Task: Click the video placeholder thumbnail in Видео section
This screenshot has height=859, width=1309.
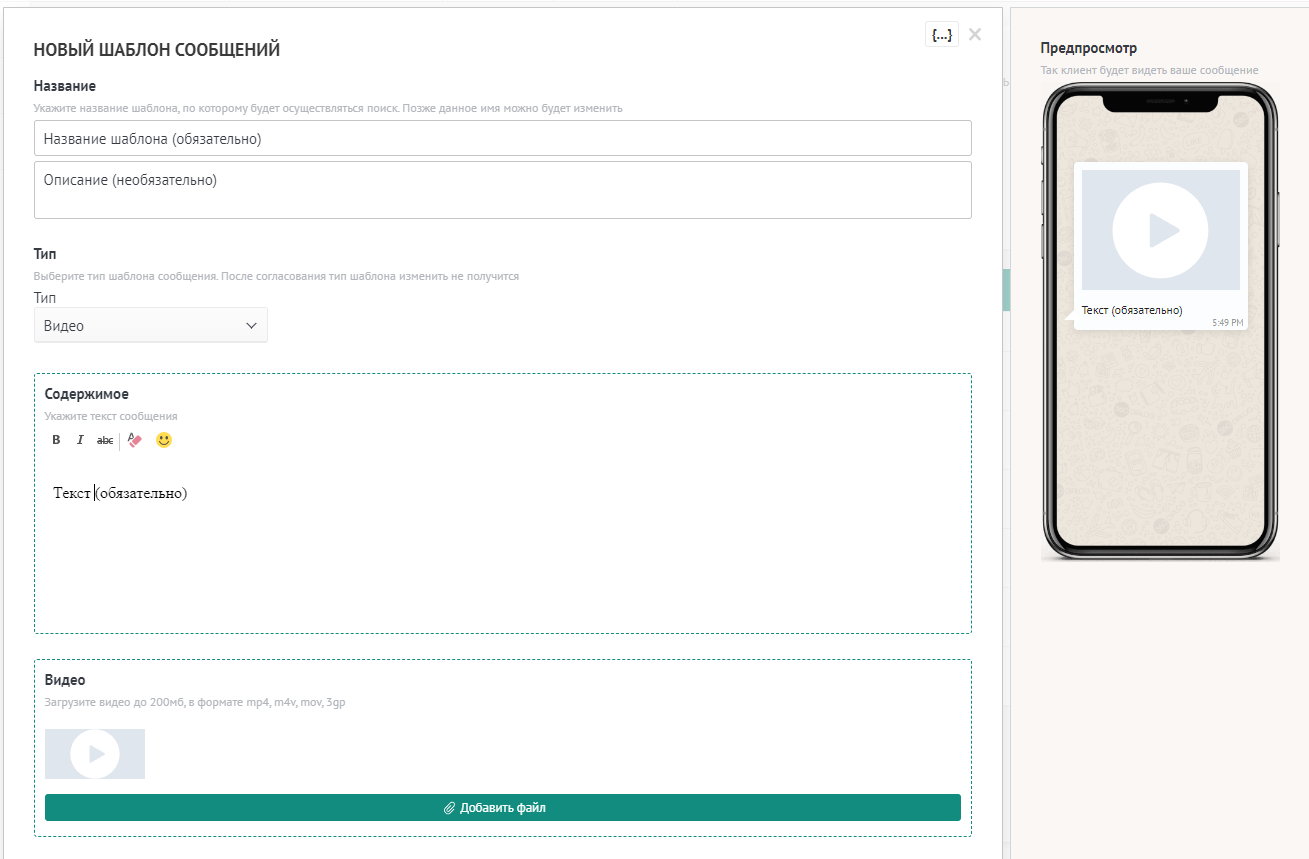Action: pyautogui.click(x=95, y=754)
